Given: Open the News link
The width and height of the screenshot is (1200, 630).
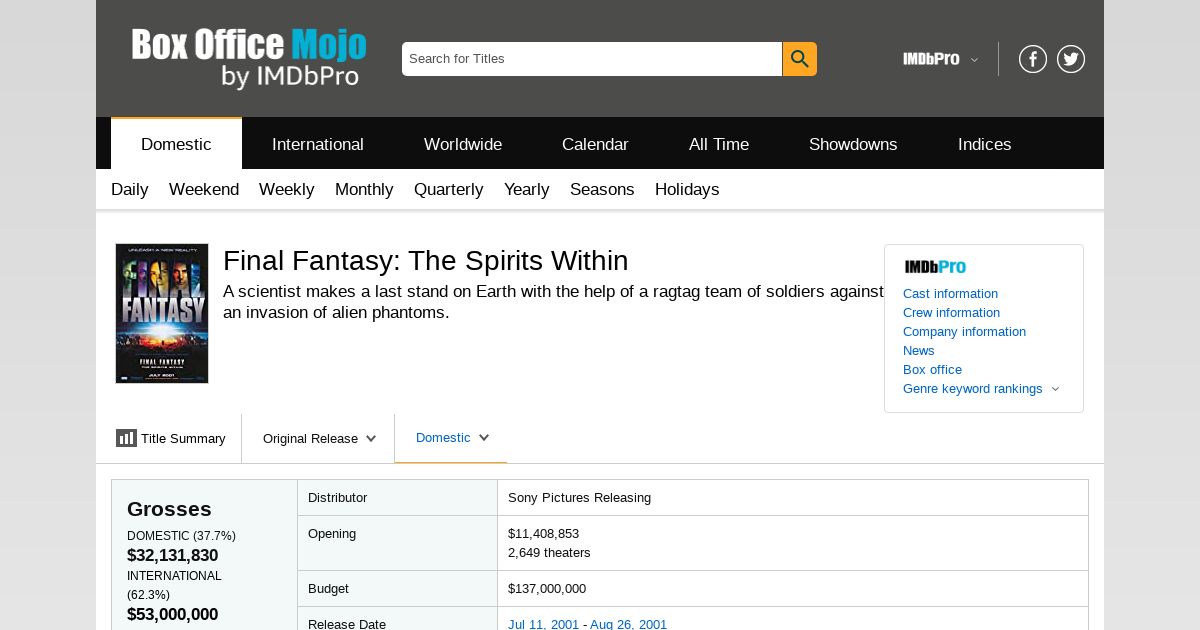Looking at the screenshot, I should 918,350.
